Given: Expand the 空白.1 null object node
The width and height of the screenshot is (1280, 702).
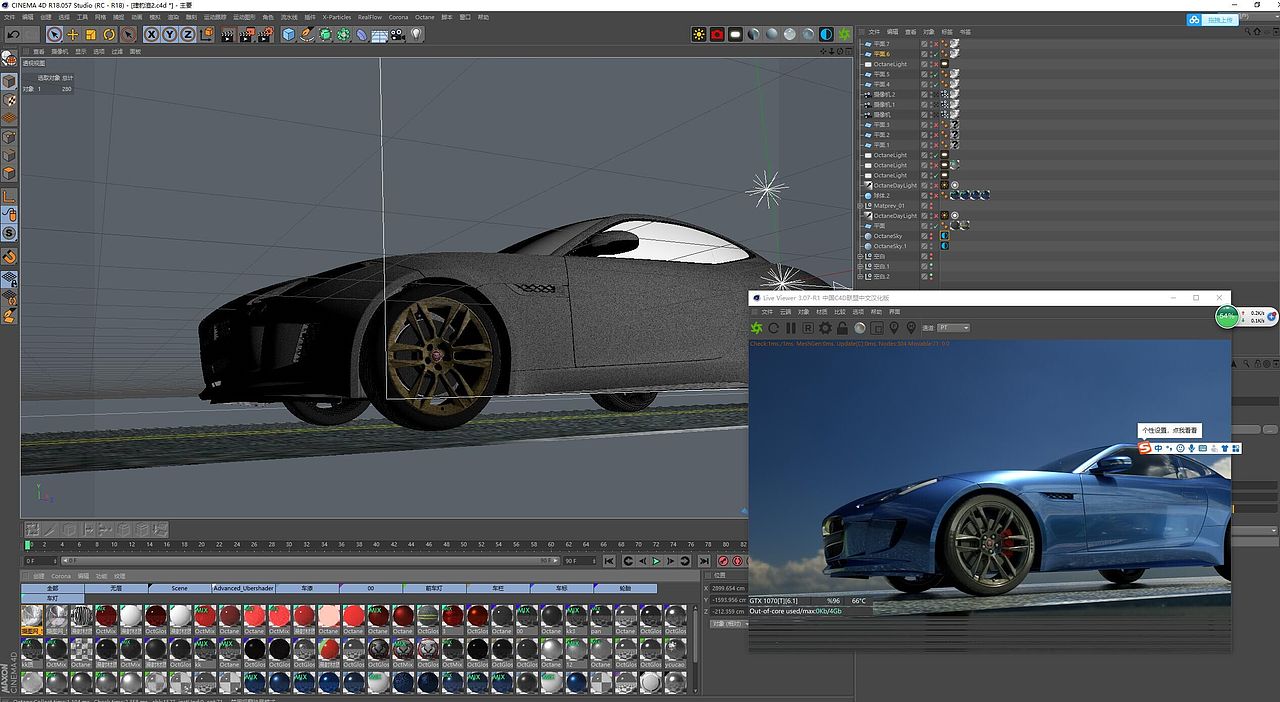Looking at the screenshot, I should coord(860,267).
